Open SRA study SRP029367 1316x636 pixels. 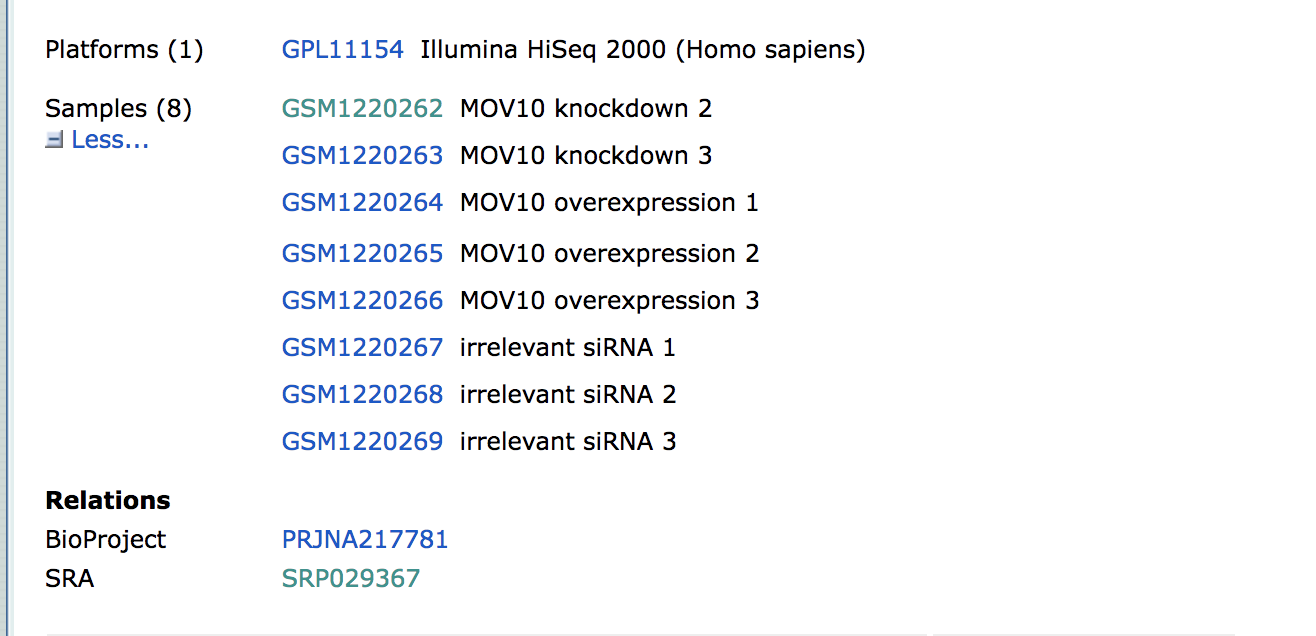coord(351,578)
